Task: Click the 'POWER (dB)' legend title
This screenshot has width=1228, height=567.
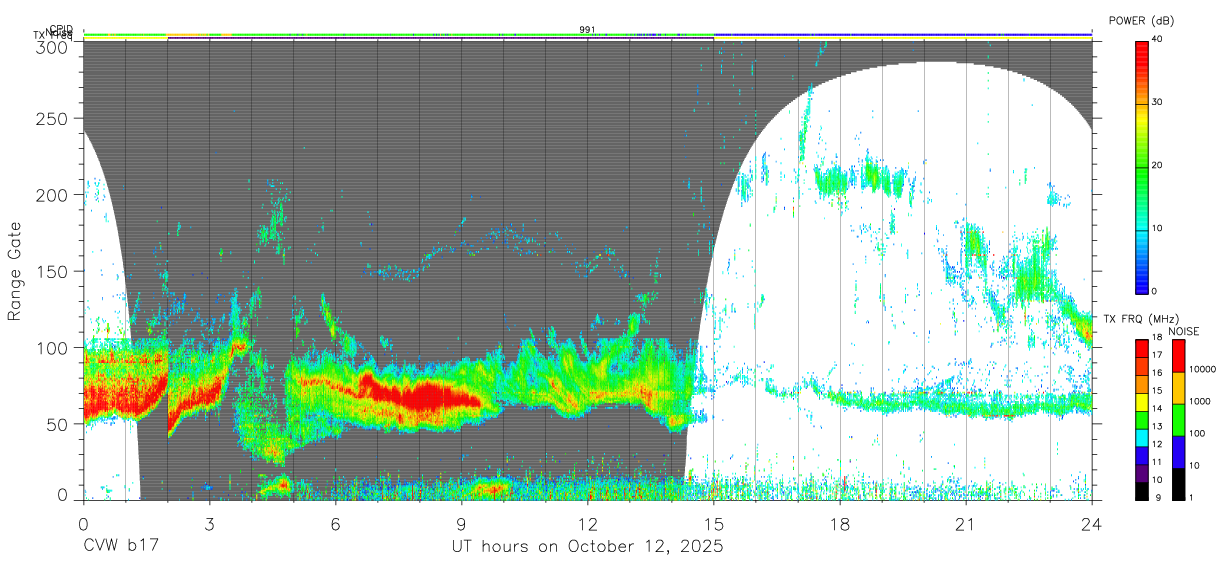Action: click(x=1142, y=20)
